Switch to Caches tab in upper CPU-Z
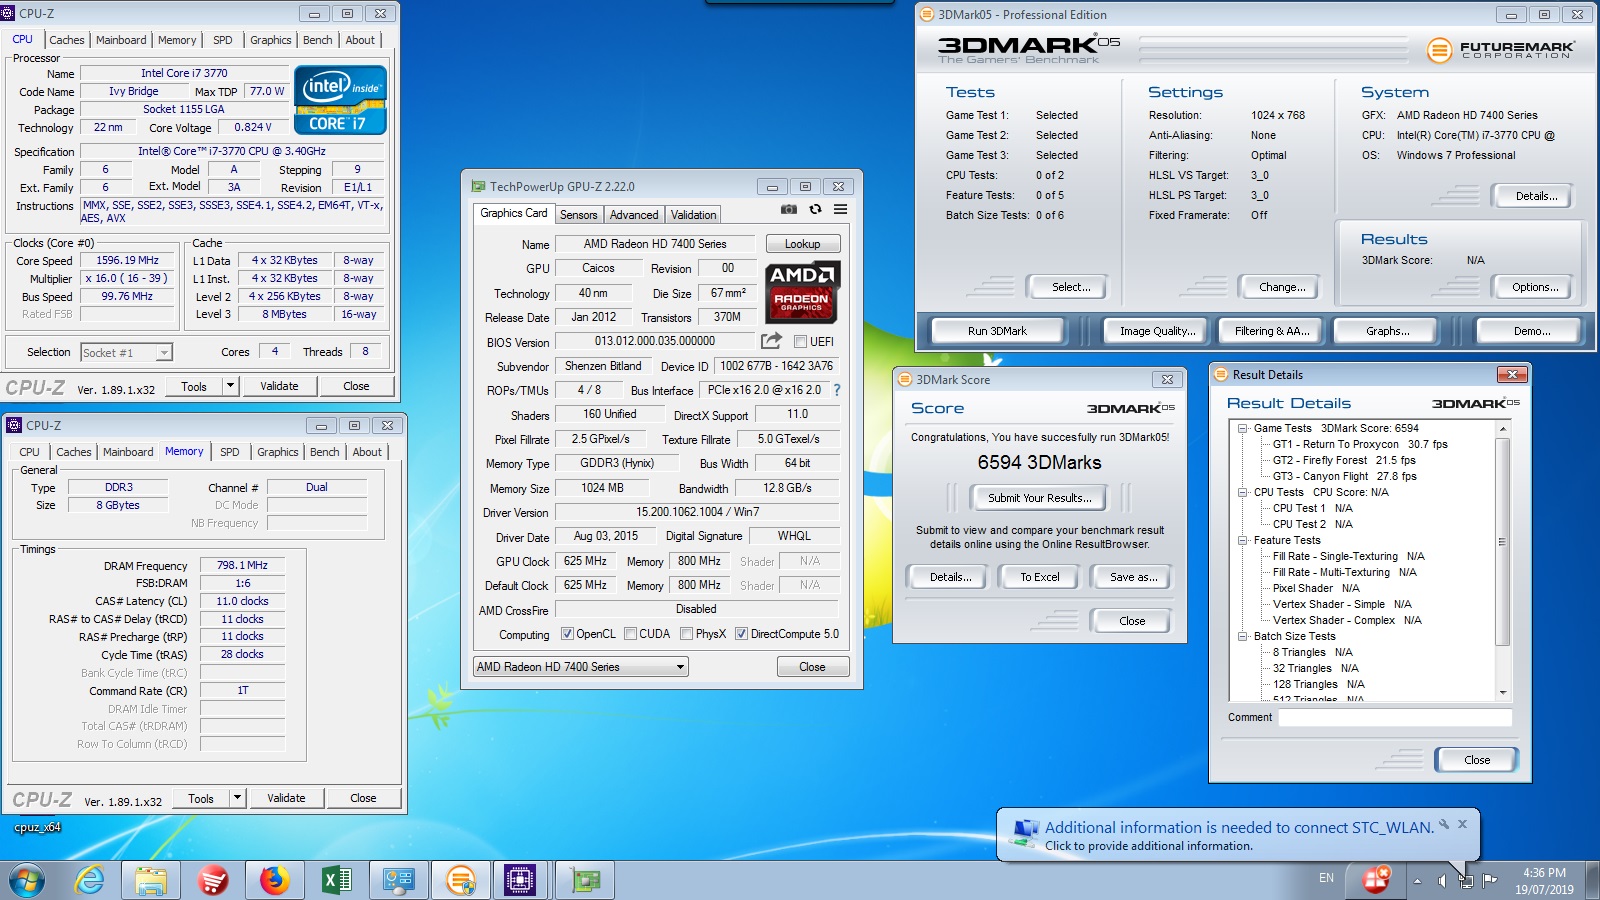Viewport: 1600px width, 900px height. point(67,40)
